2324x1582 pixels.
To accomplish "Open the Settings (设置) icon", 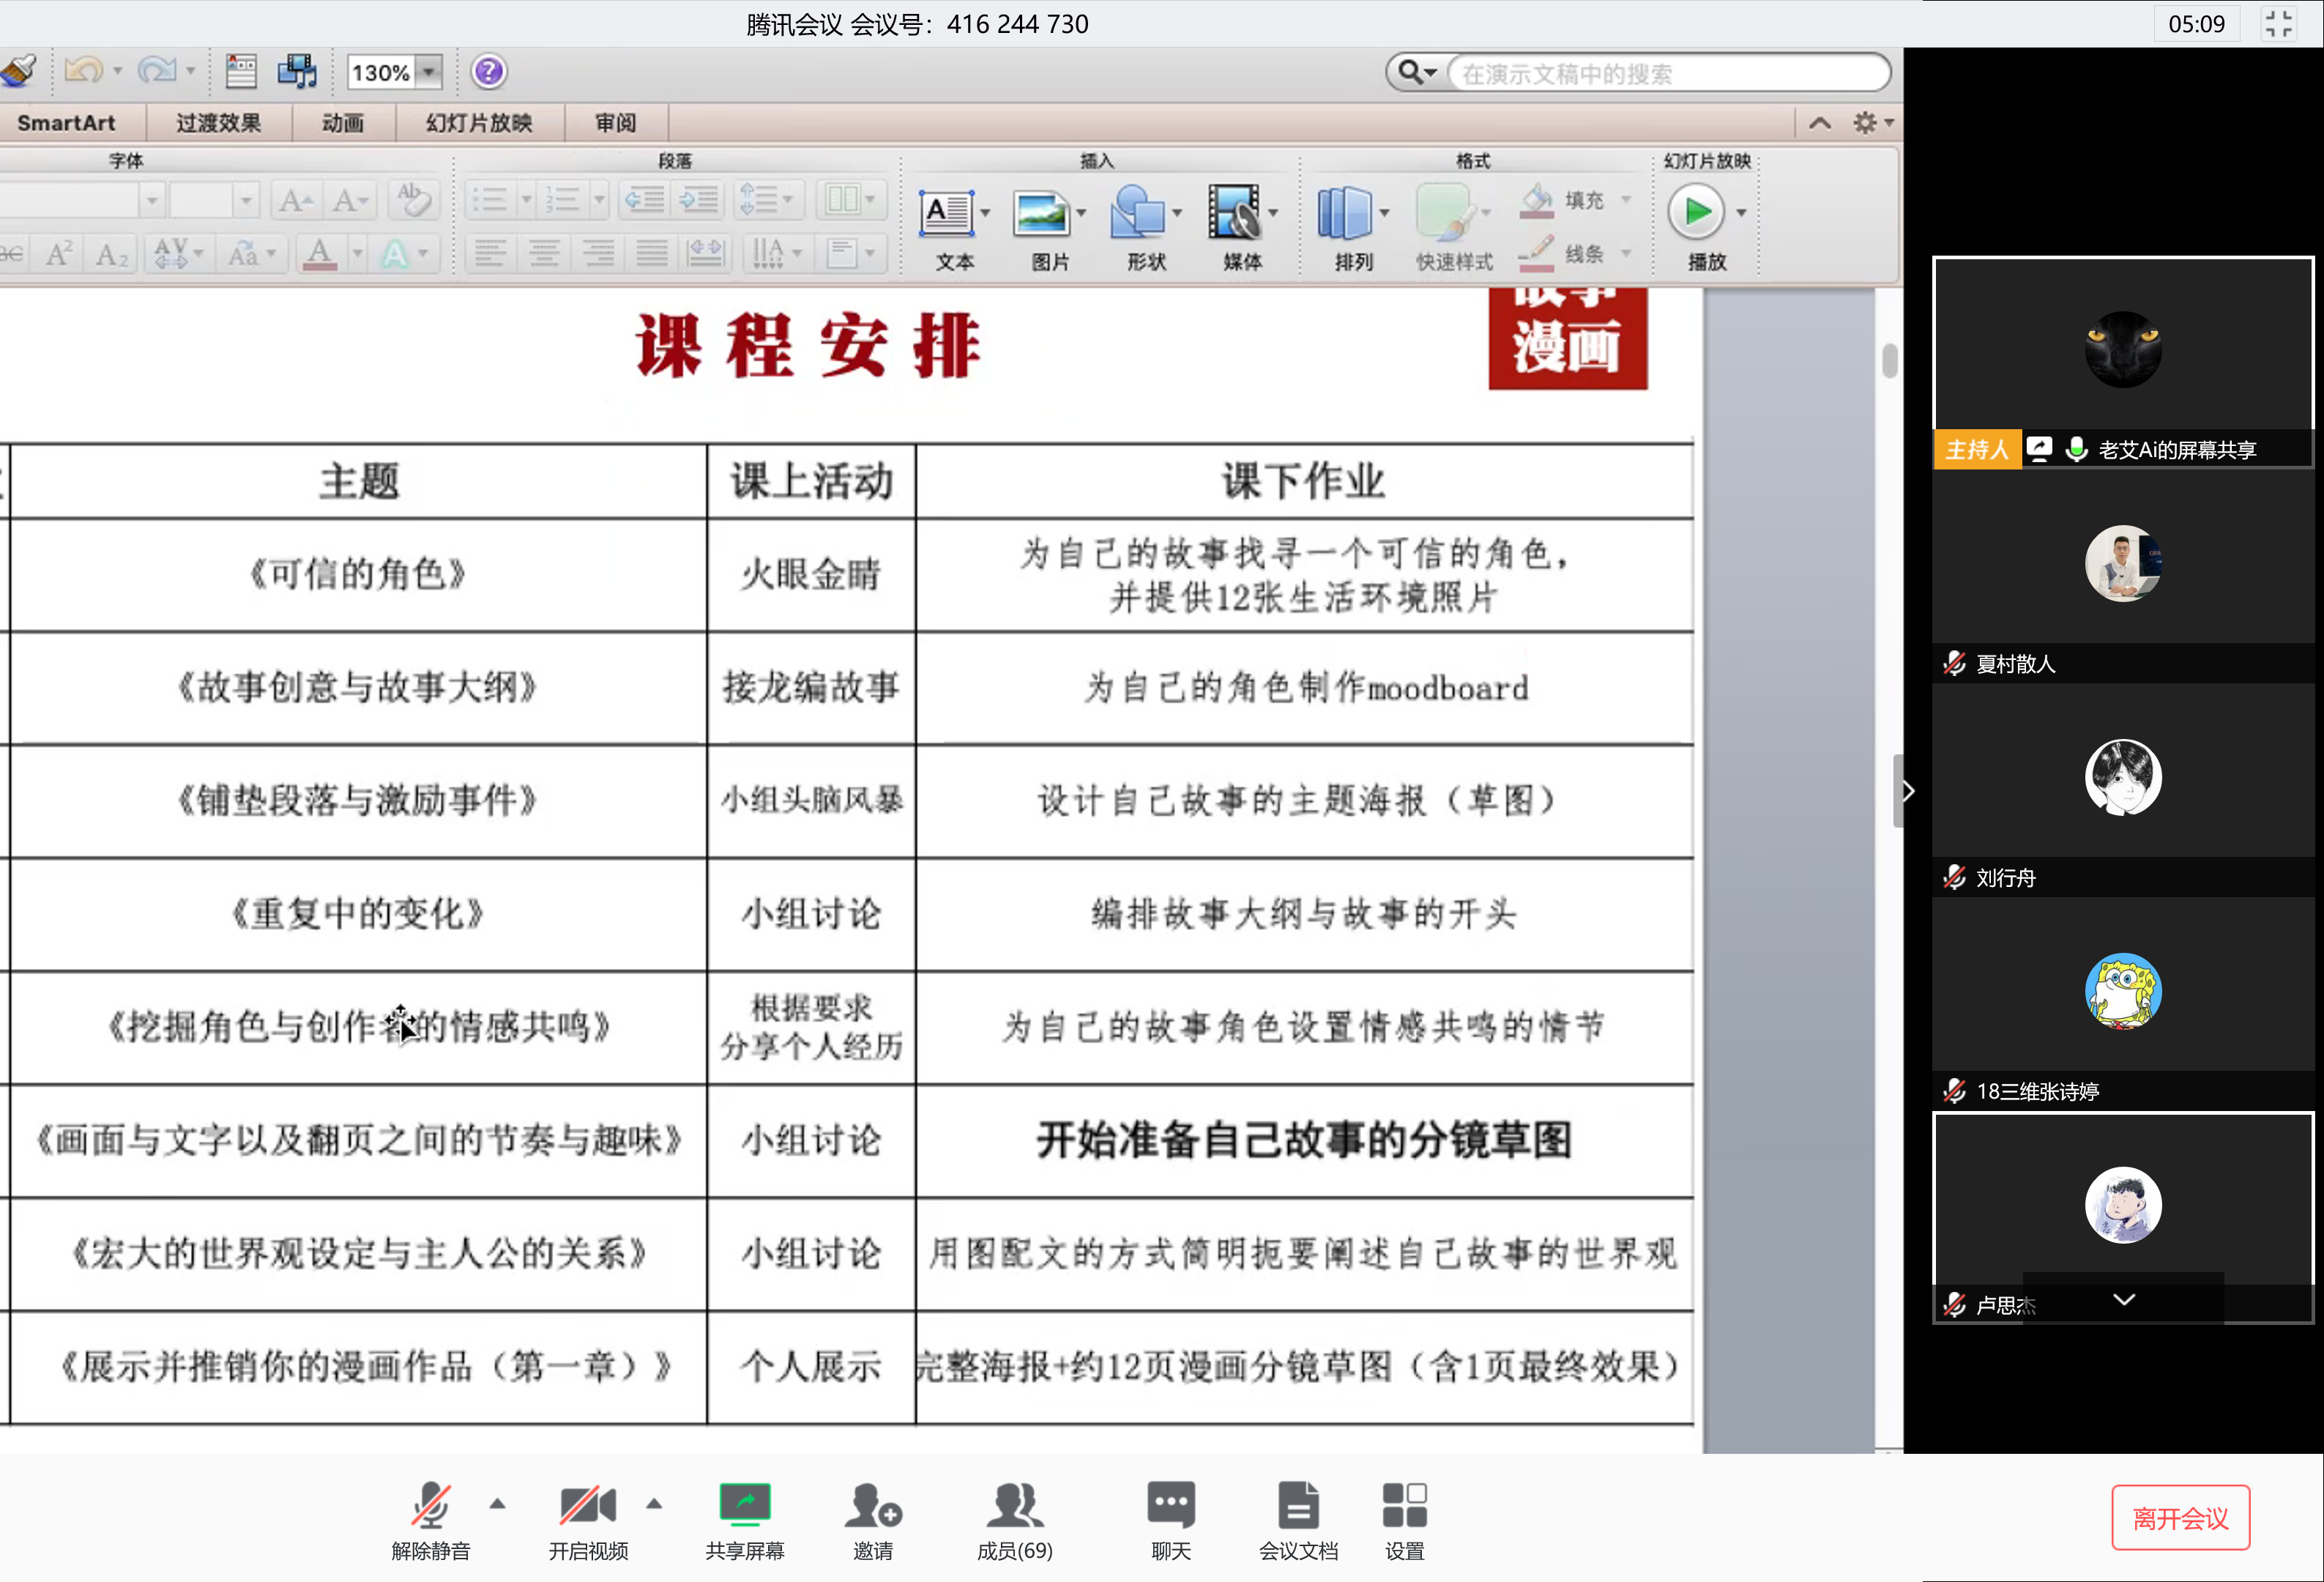I will (1404, 1505).
